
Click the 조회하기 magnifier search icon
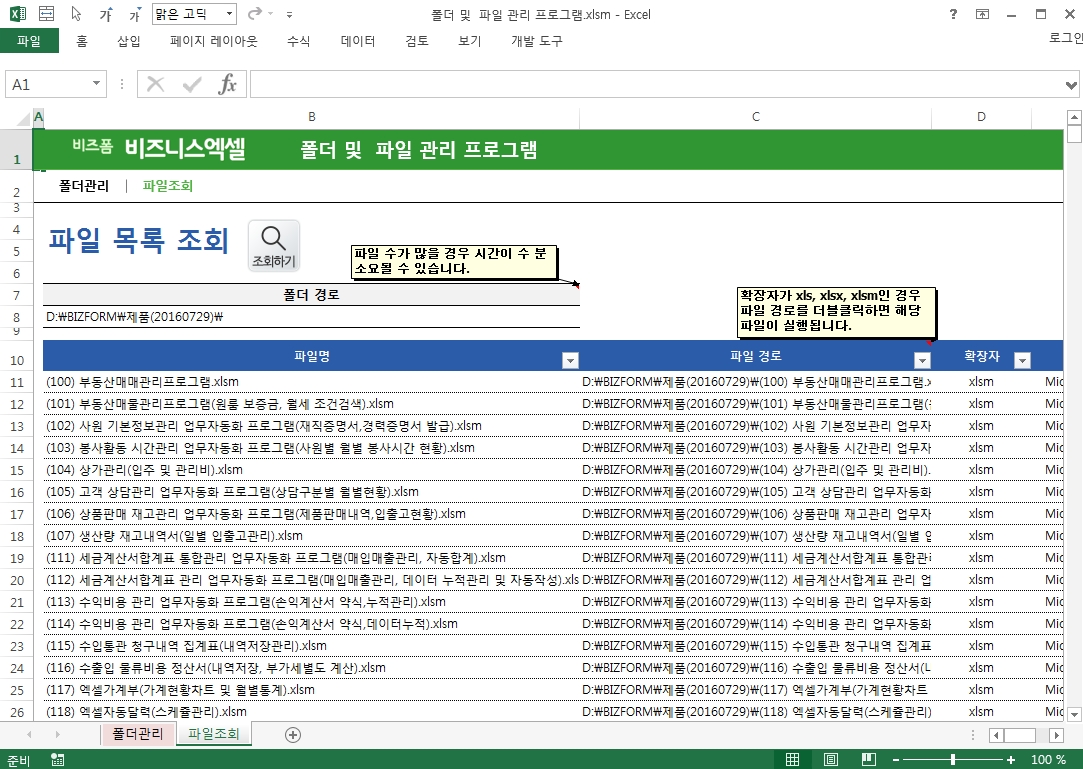pos(273,245)
